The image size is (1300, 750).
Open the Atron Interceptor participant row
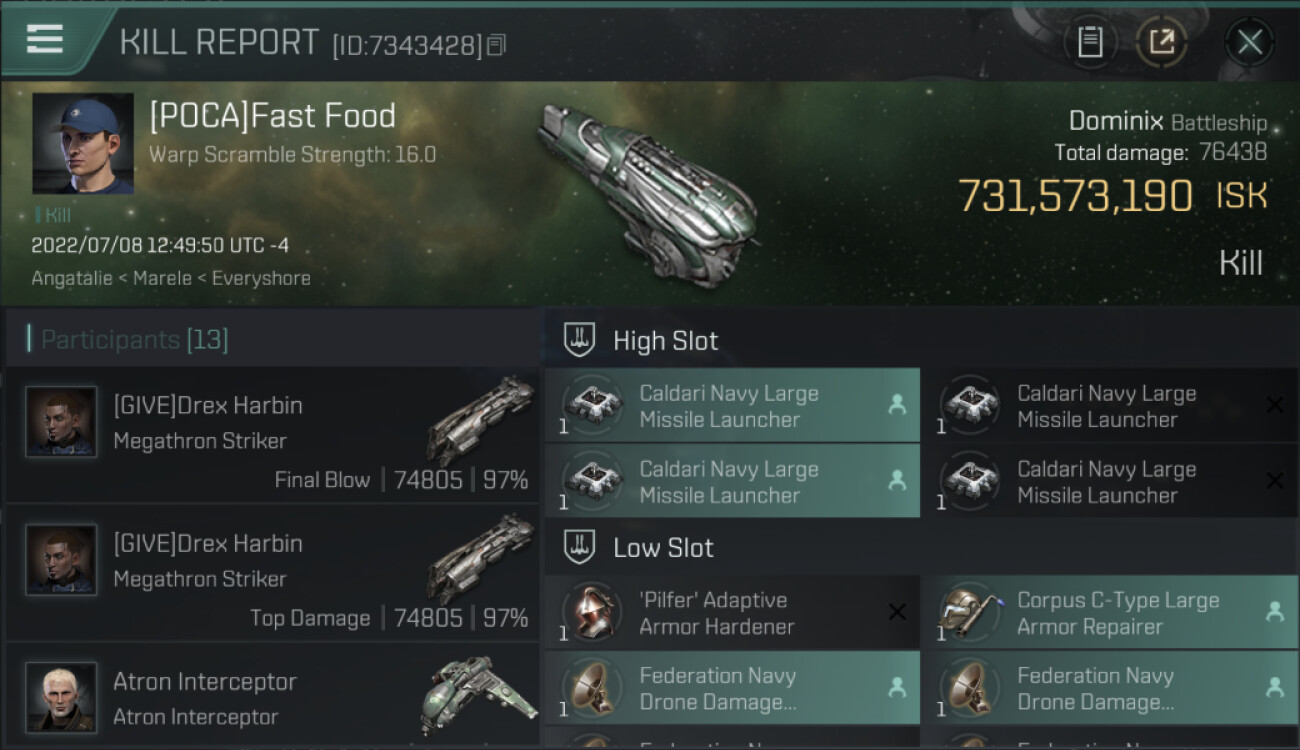click(x=272, y=698)
